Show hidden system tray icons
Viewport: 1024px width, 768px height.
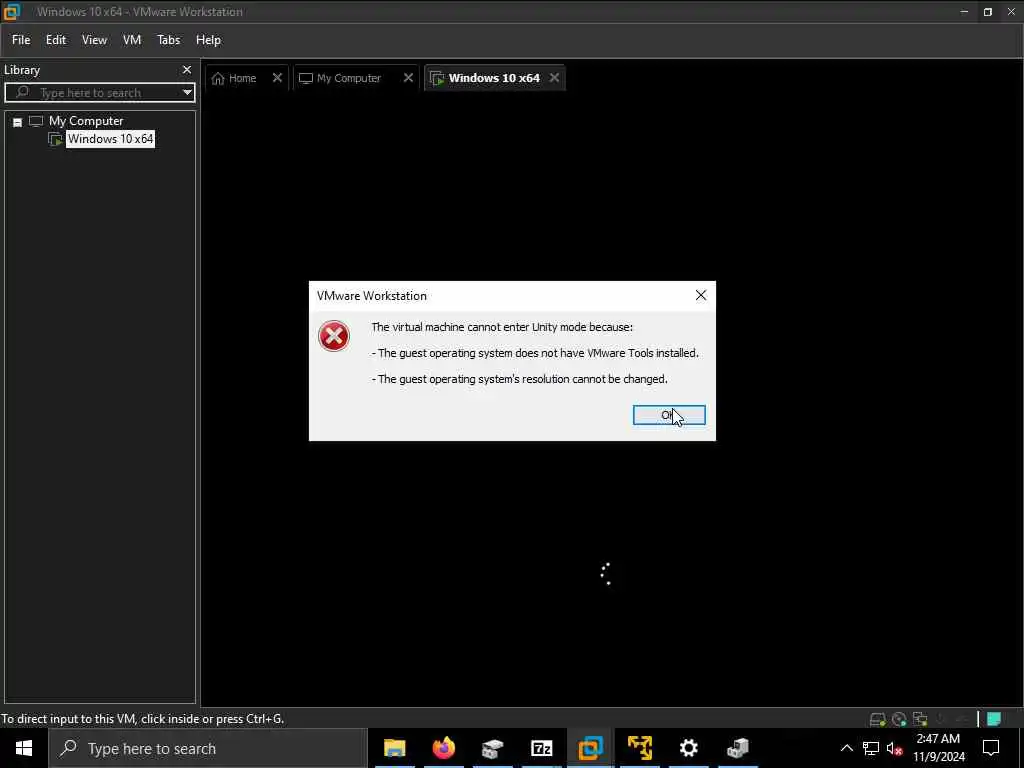pyautogui.click(x=846, y=748)
